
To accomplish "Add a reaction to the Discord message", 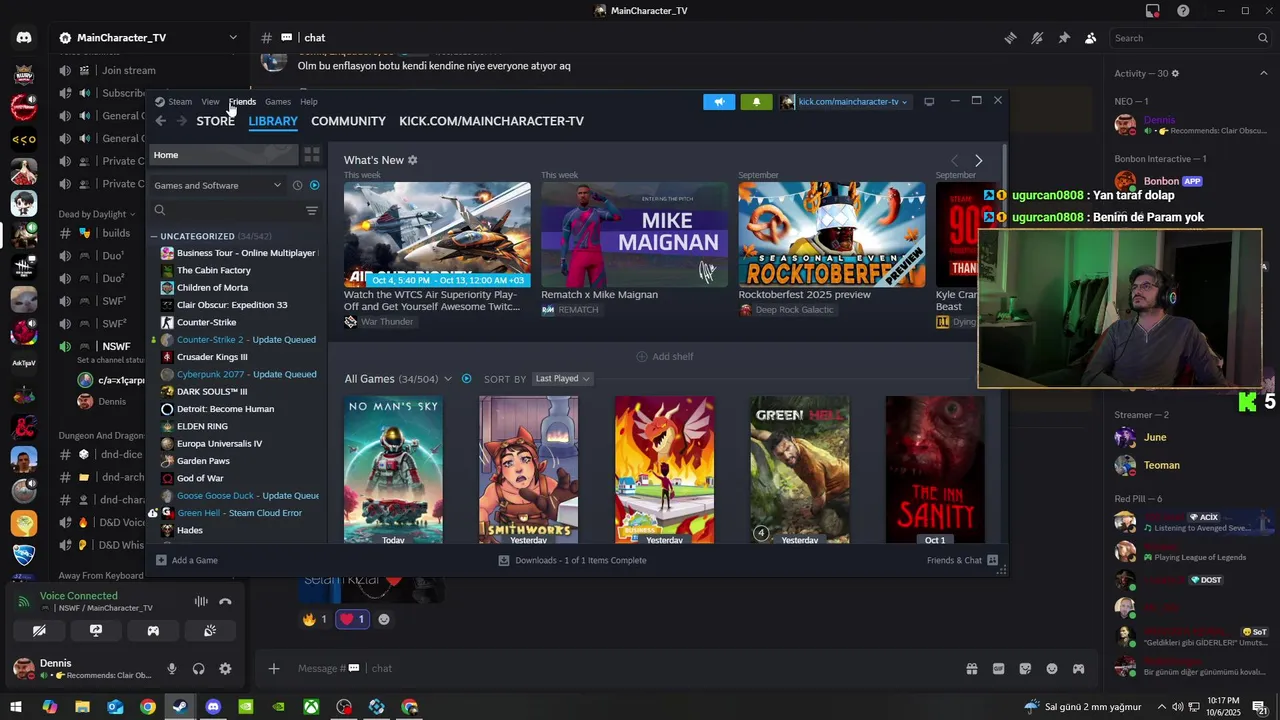I will [x=383, y=619].
